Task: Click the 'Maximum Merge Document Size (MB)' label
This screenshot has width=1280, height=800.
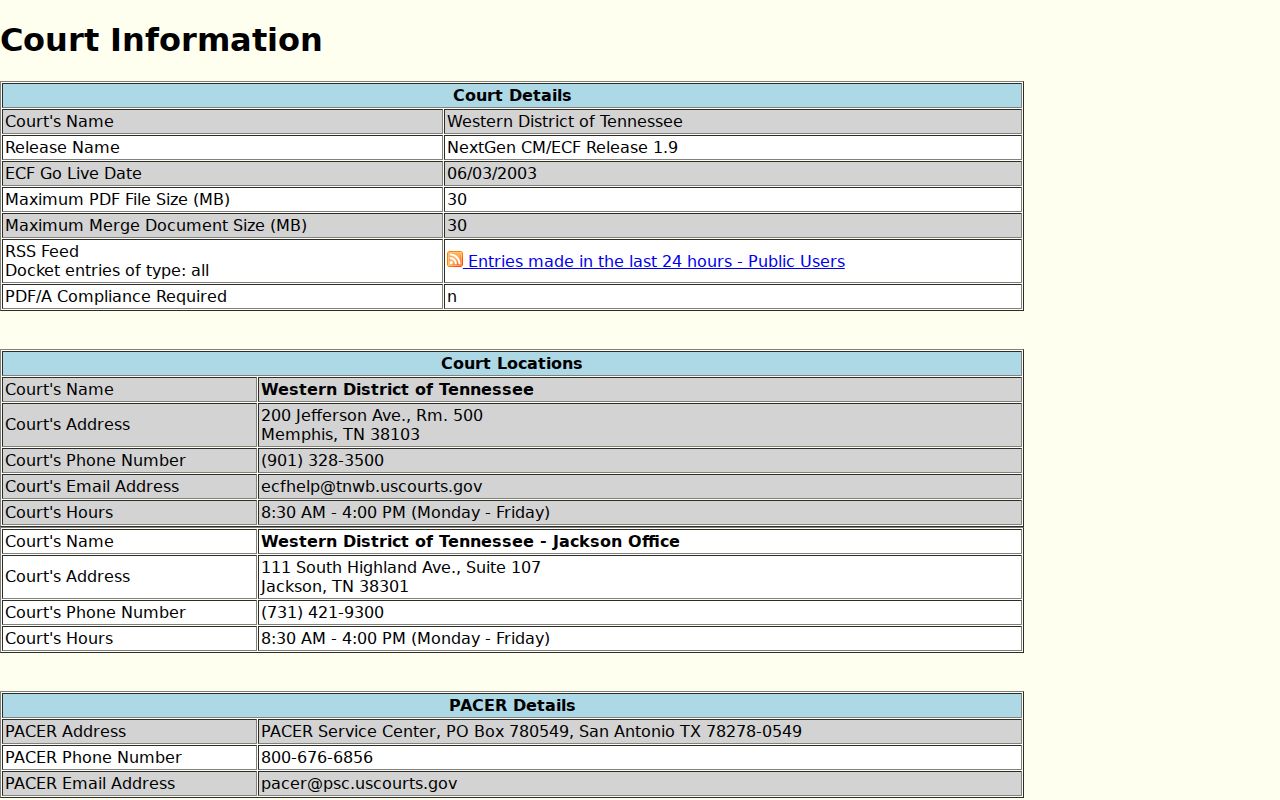Action: click(156, 225)
